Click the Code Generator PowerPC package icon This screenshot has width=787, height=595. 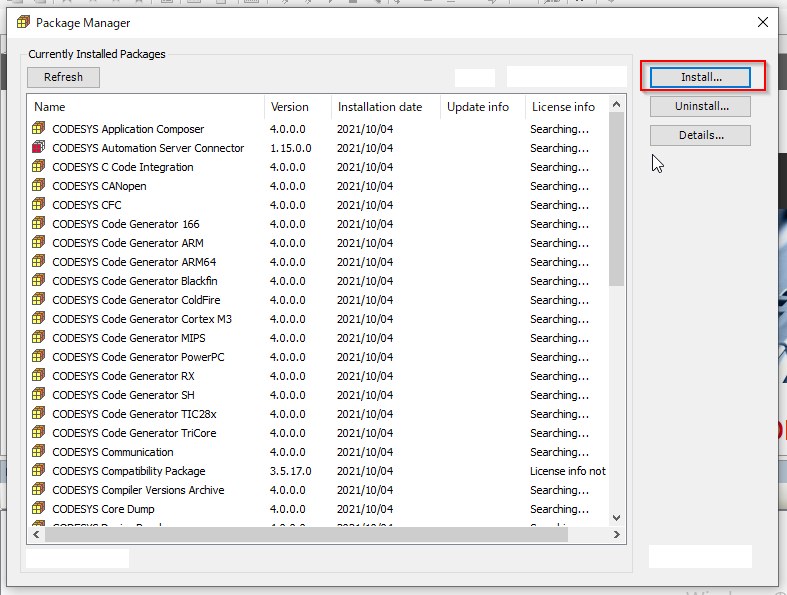coord(39,356)
